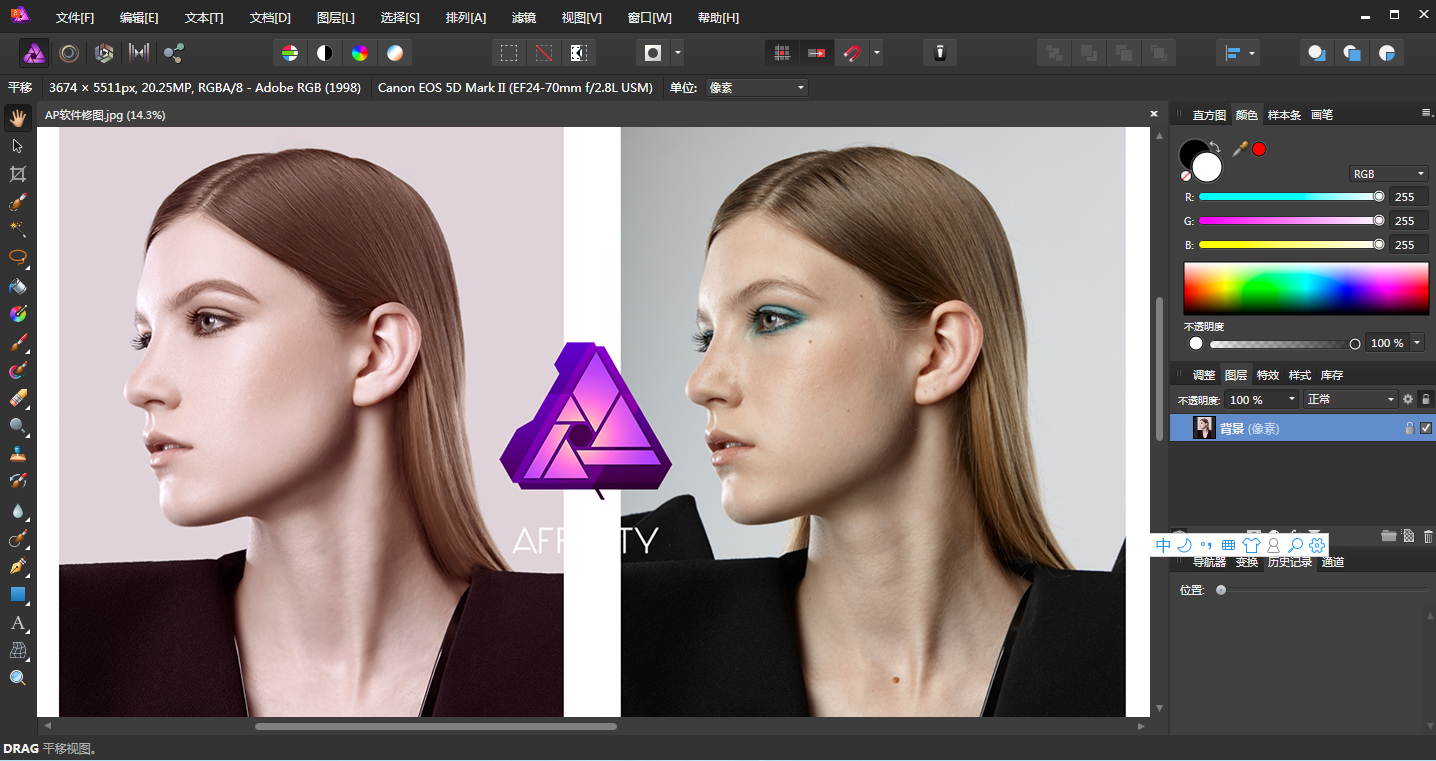This screenshot has width=1436, height=761.
Task: Open the layer opacity 100 % dropdown
Action: (1260, 399)
